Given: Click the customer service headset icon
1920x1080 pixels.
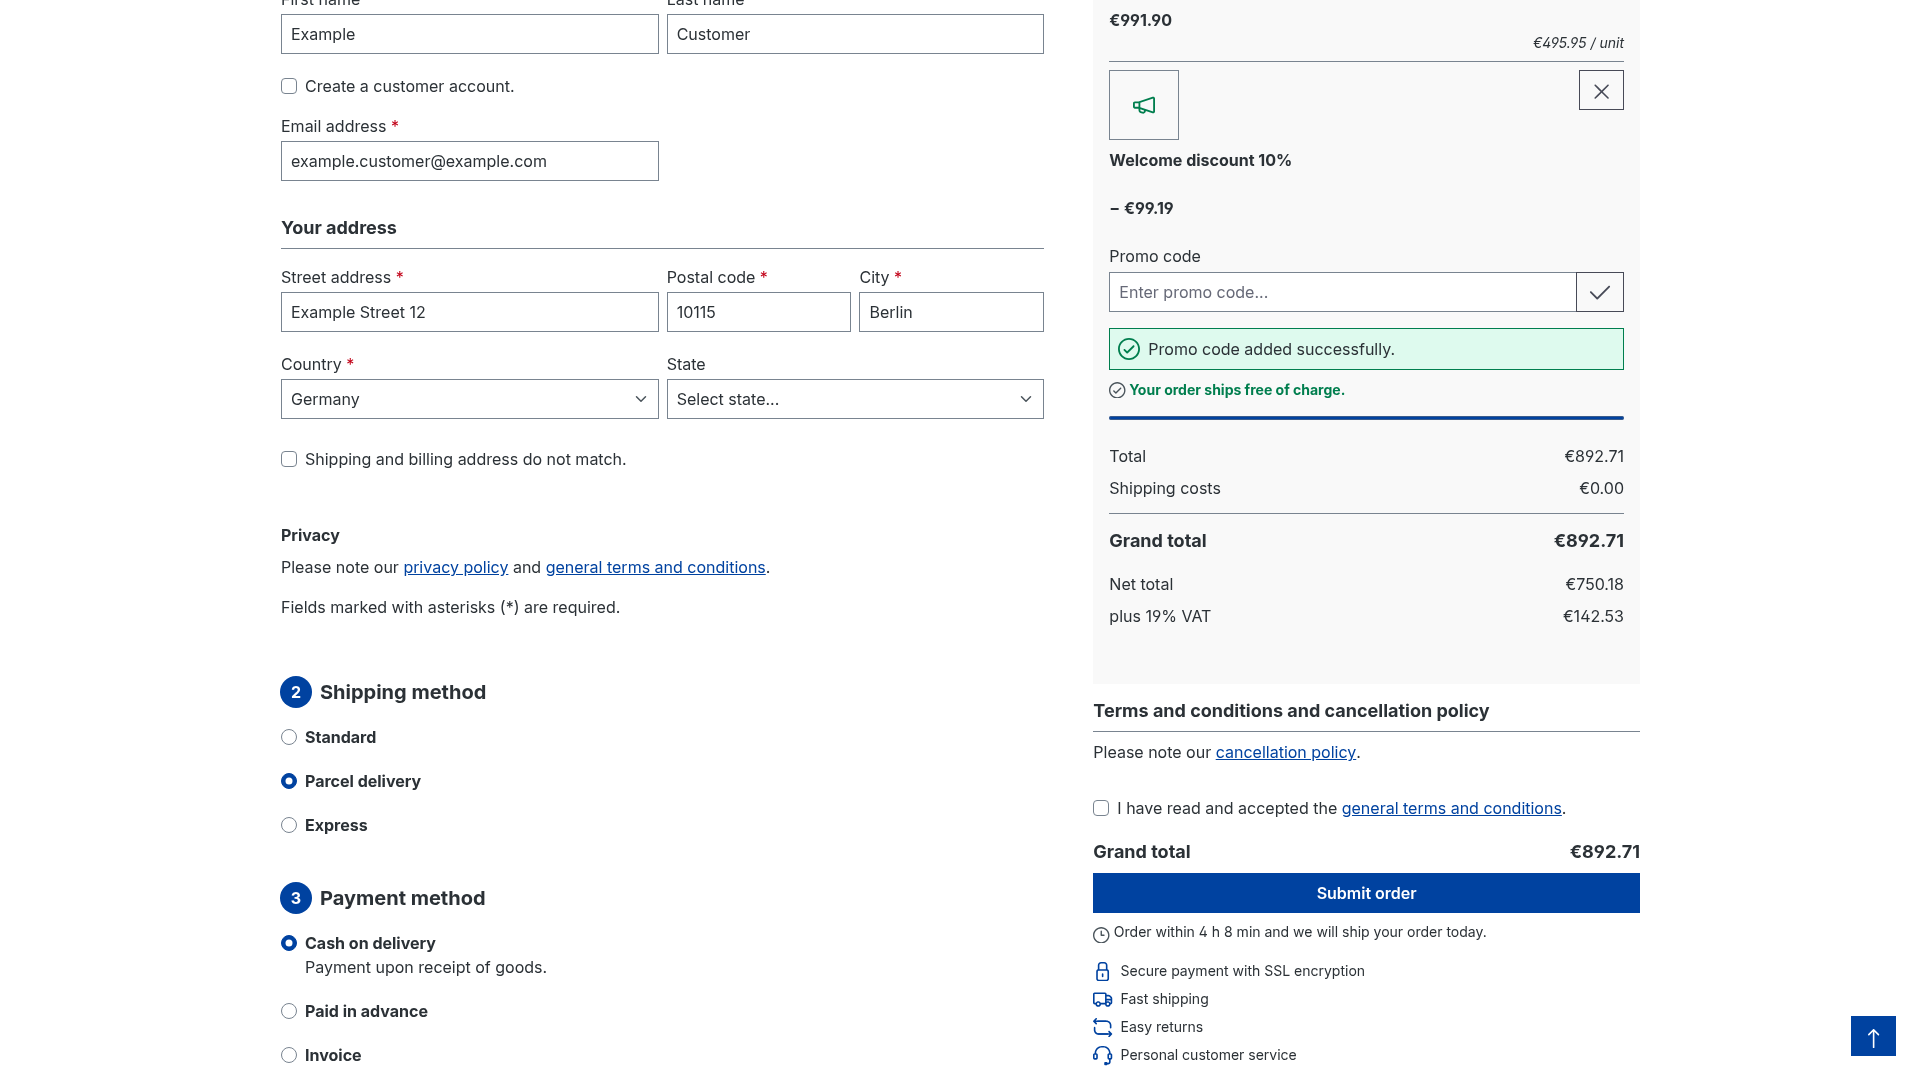Looking at the screenshot, I should click(1102, 1055).
